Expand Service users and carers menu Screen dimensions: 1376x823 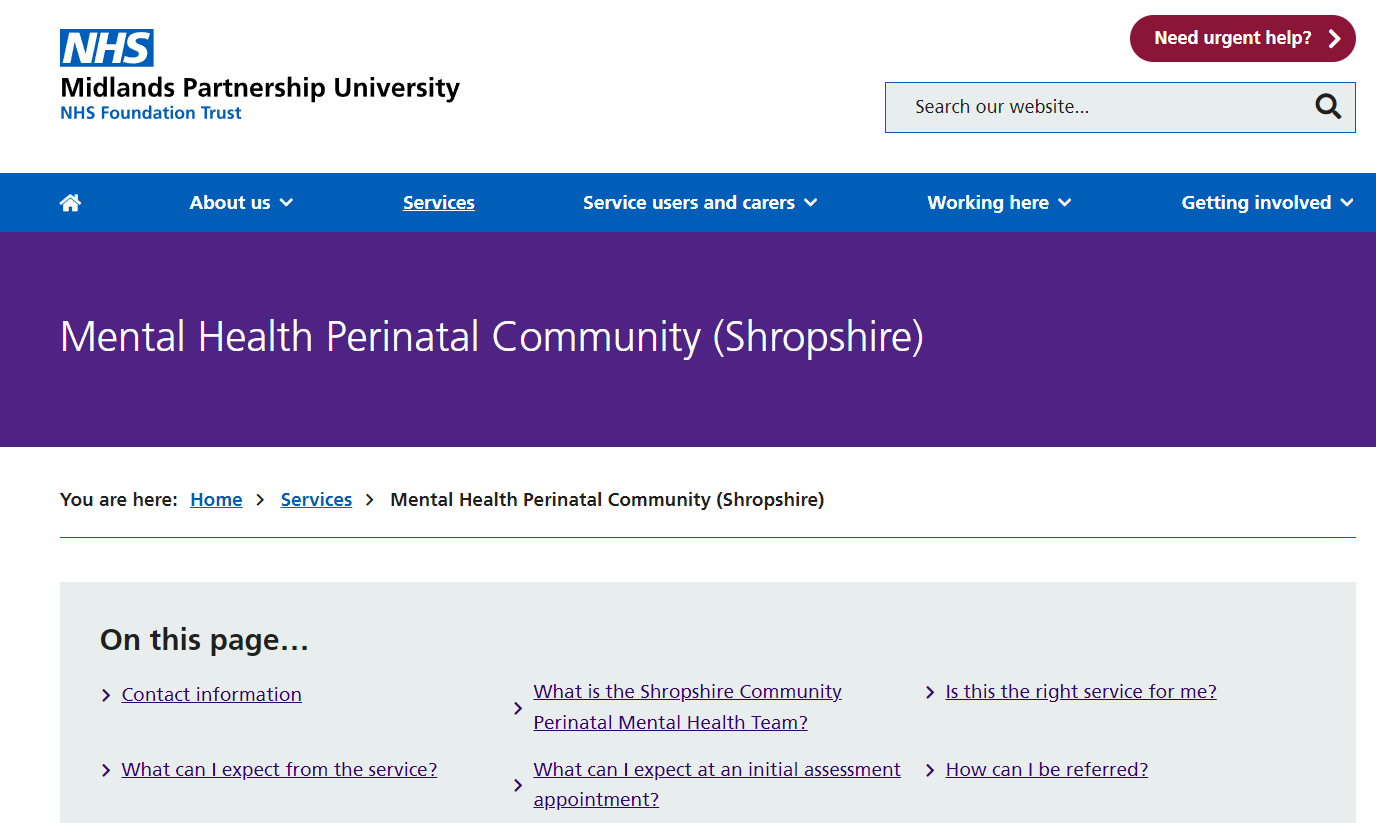coord(699,203)
